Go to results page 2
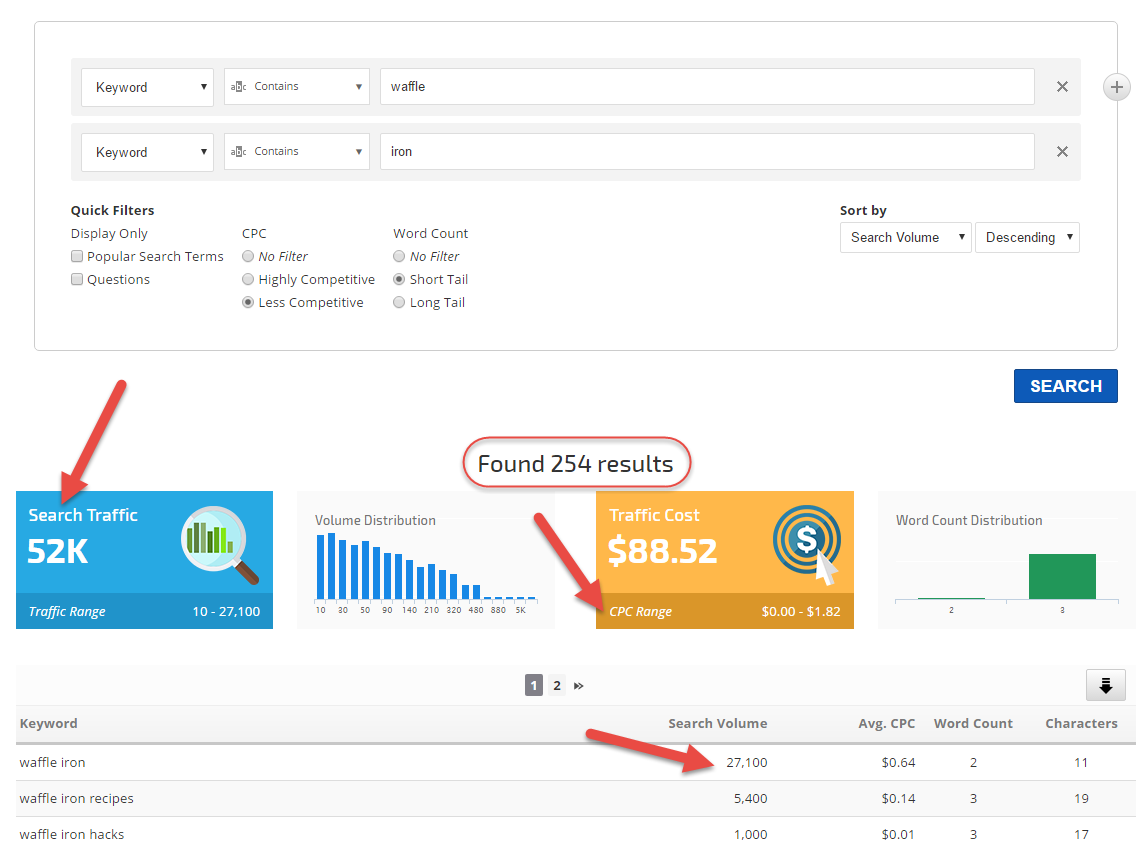The width and height of the screenshot is (1141, 846). [x=557, y=686]
